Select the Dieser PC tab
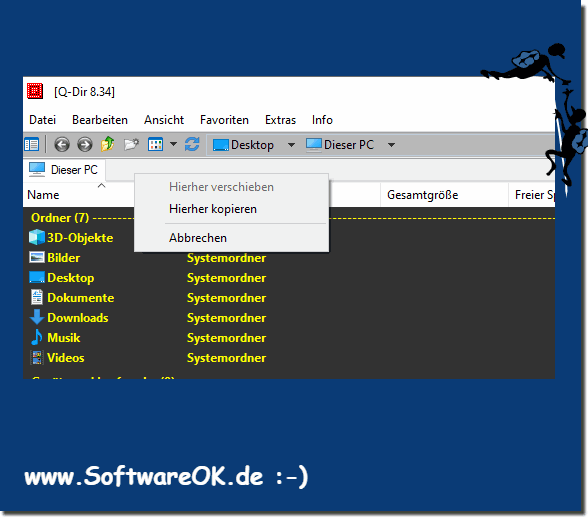The width and height of the screenshot is (588, 518). click(64, 170)
